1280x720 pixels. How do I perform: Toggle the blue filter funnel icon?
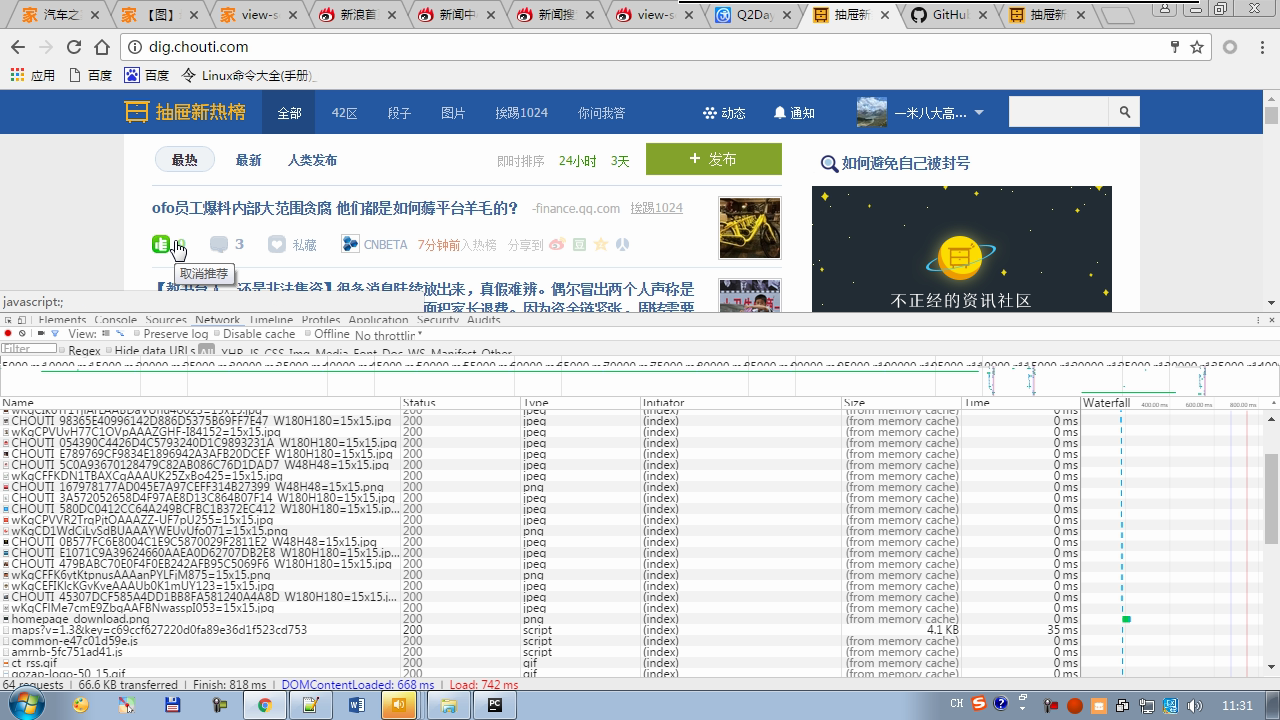55,334
